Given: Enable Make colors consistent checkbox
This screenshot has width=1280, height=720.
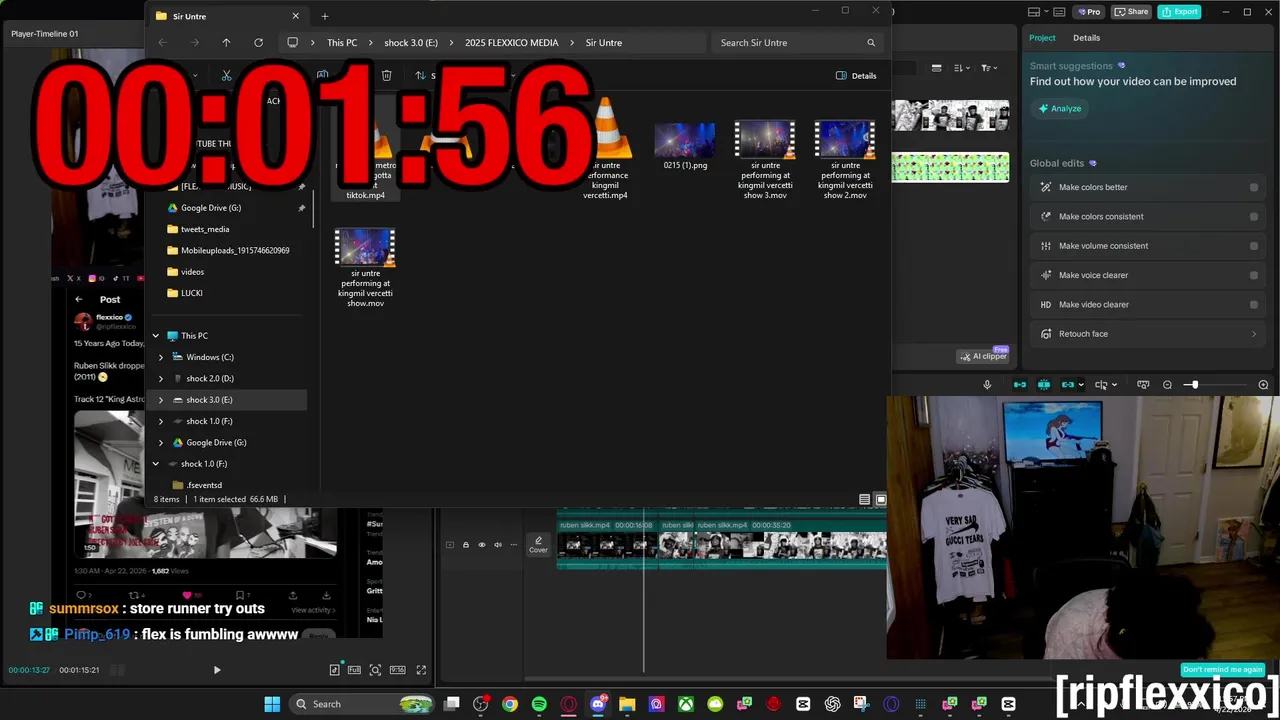Looking at the screenshot, I should pos(1254,216).
